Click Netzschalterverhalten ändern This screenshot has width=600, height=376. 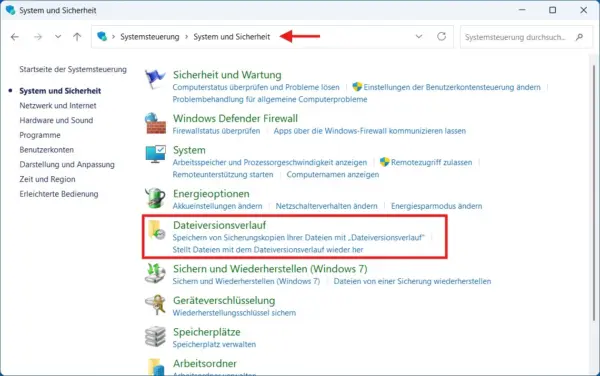click(326, 206)
